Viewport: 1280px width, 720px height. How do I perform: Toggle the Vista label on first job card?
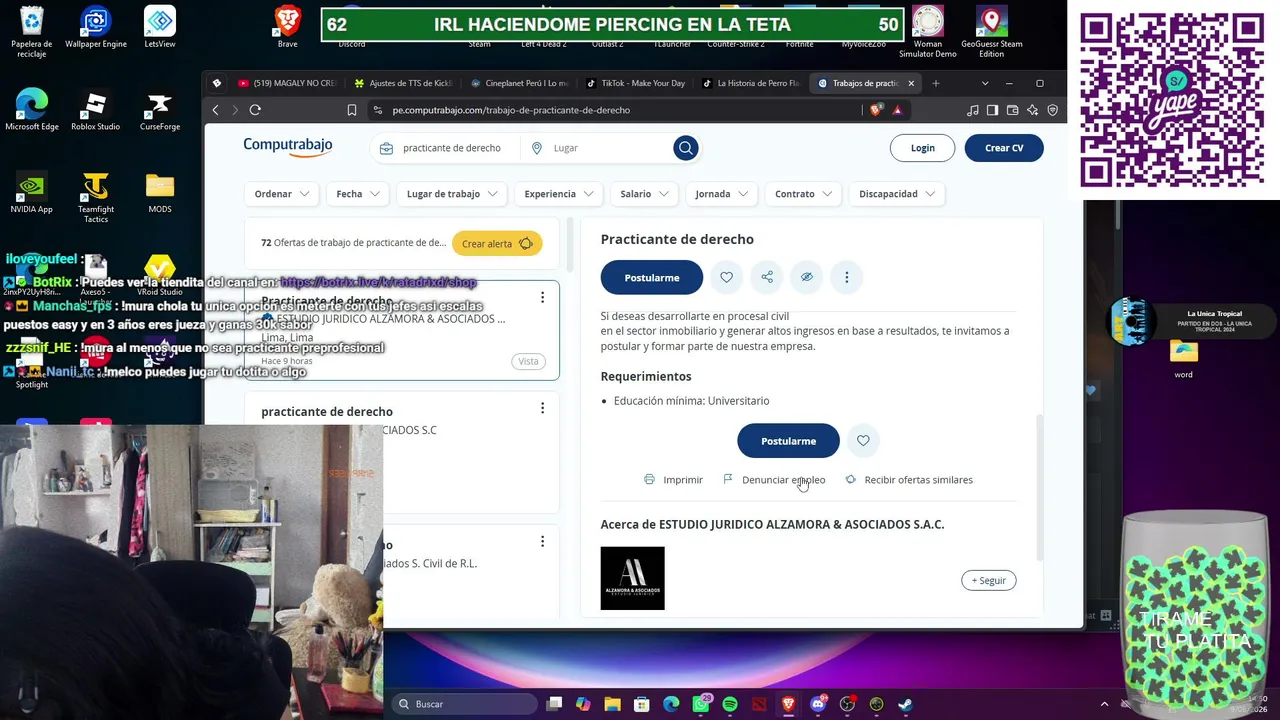coord(528,361)
